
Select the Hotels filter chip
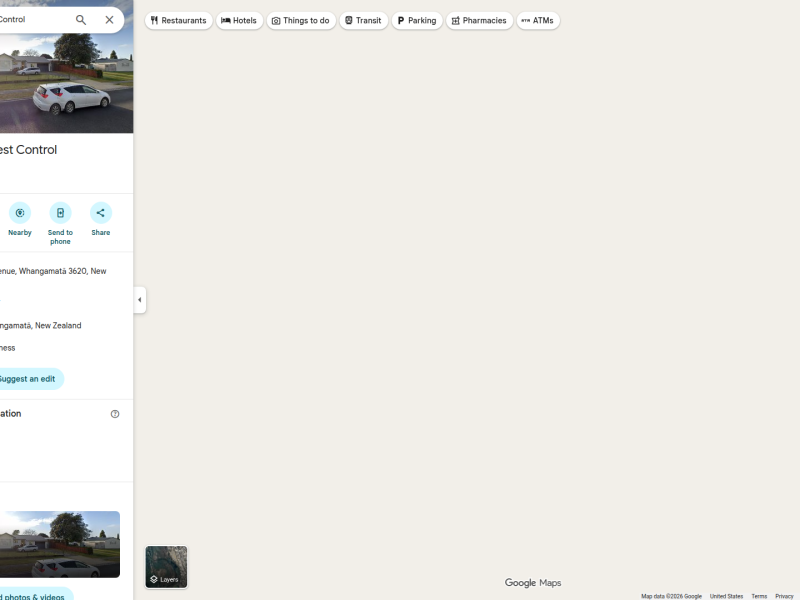239,20
